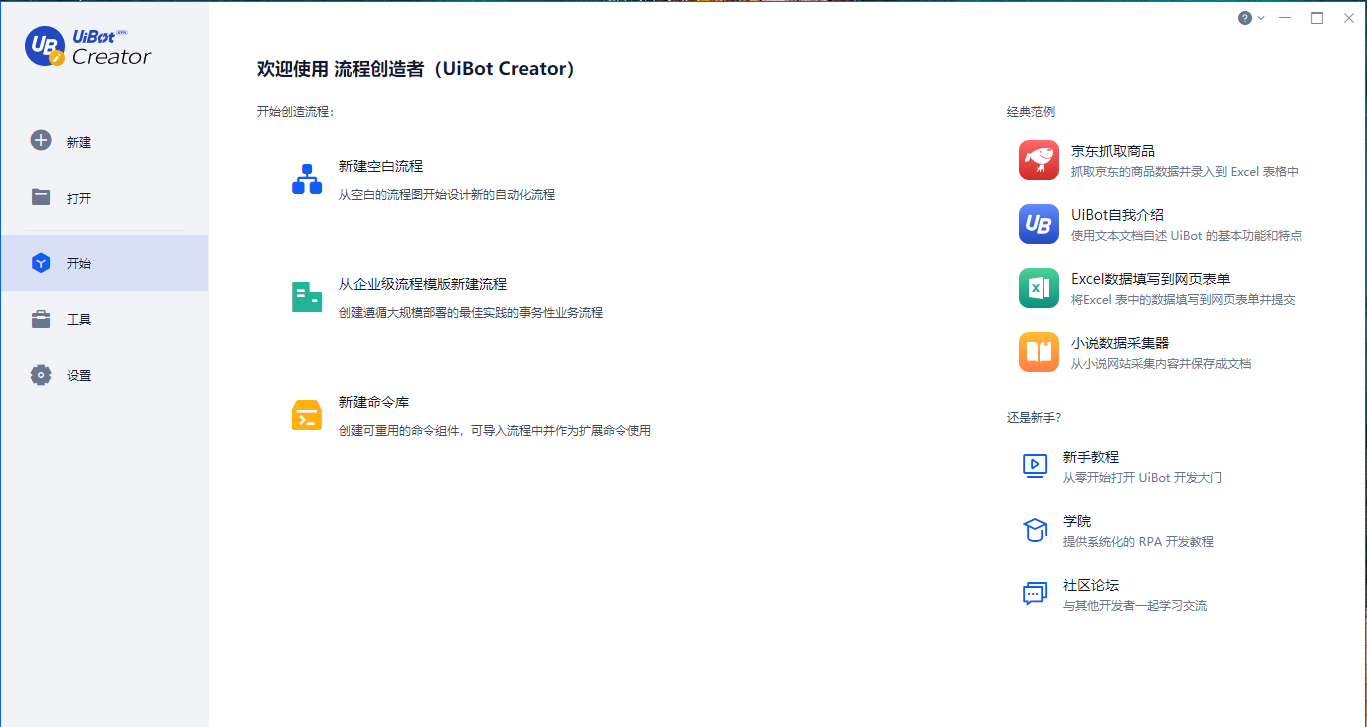Open 设置 from the sidebar
The width and height of the screenshot is (1367, 727).
pos(78,376)
